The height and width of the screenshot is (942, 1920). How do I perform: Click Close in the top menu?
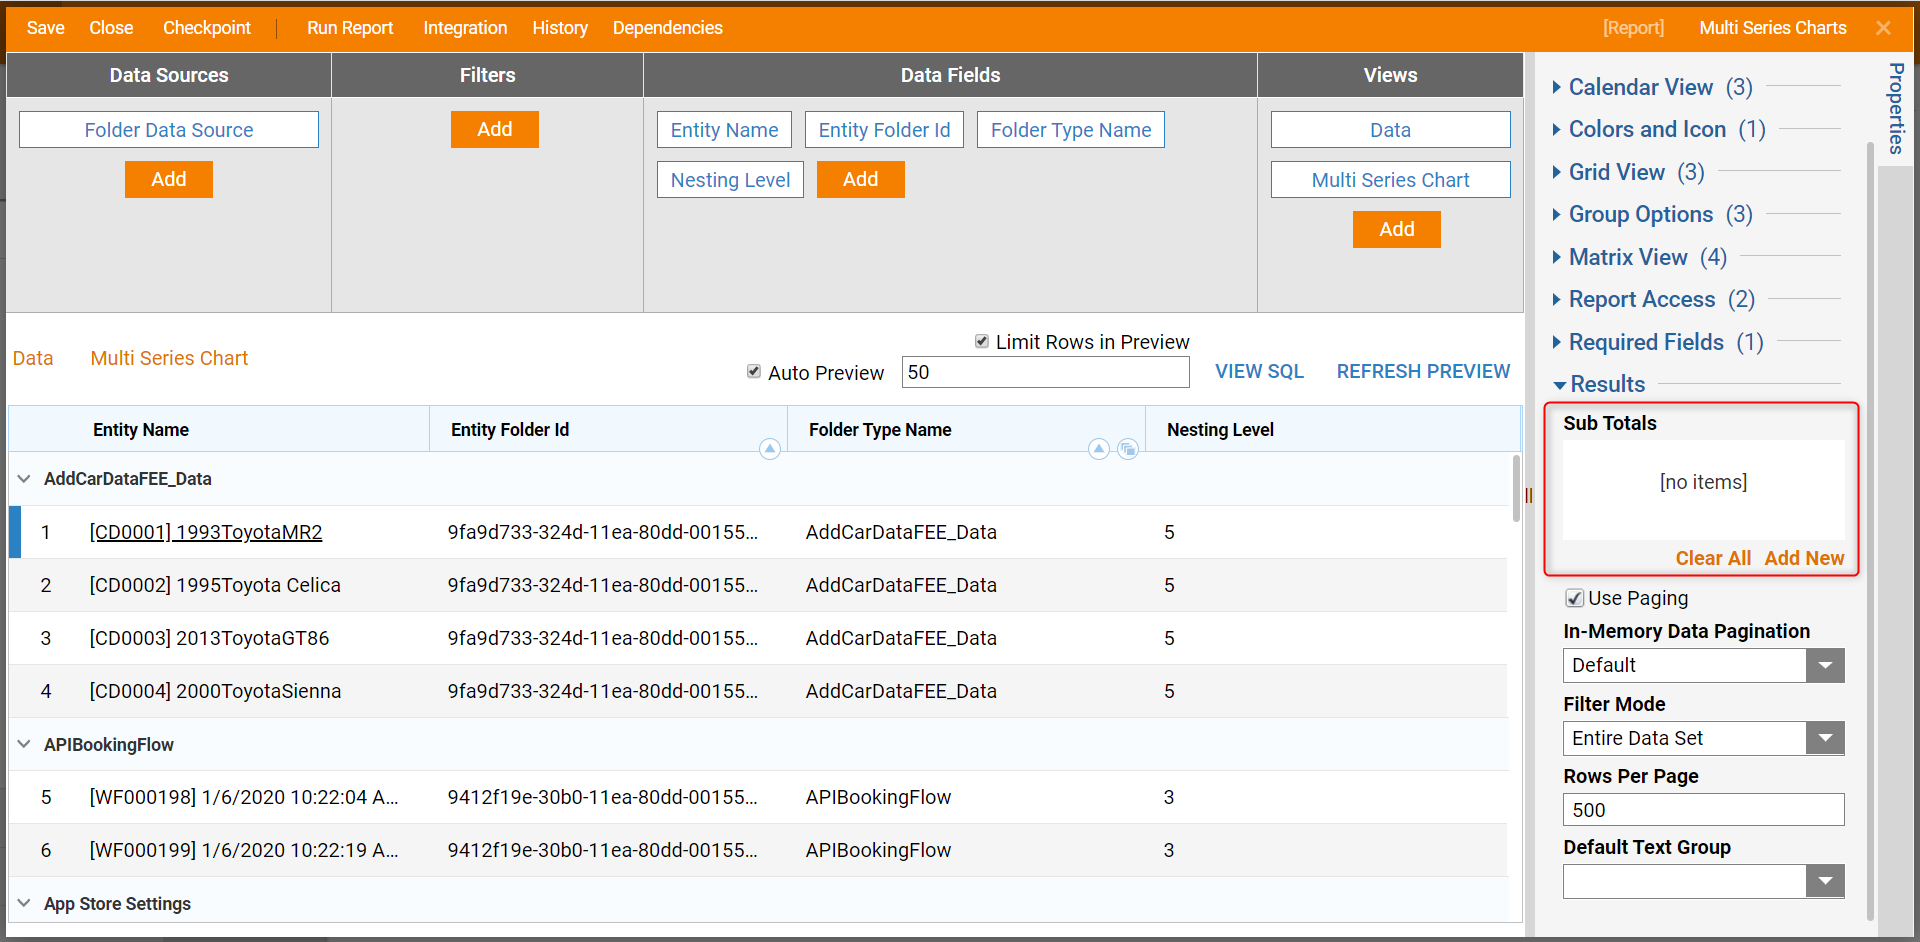[x=111, y=28]
